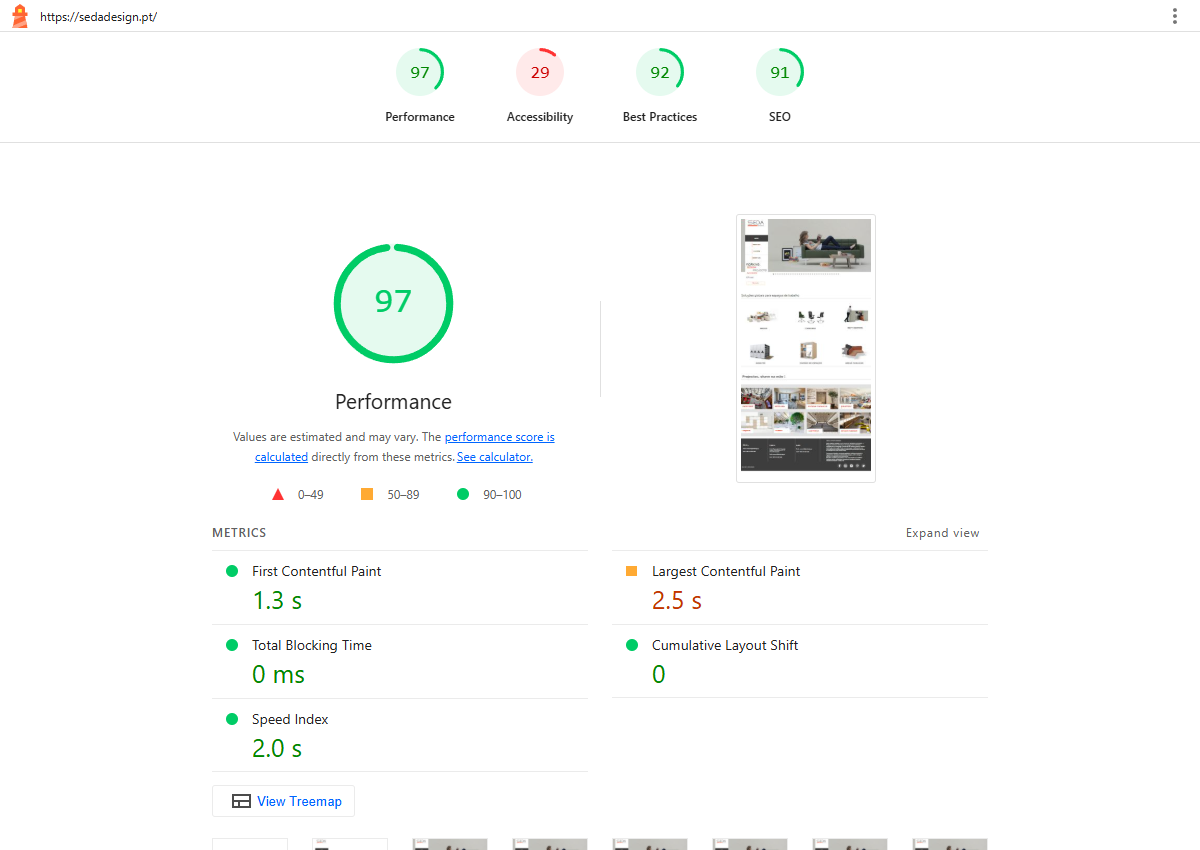This screenshot has width=1200, height=850.
Task: Jump to the Performance category gauge at top
Action: [420, 86]
